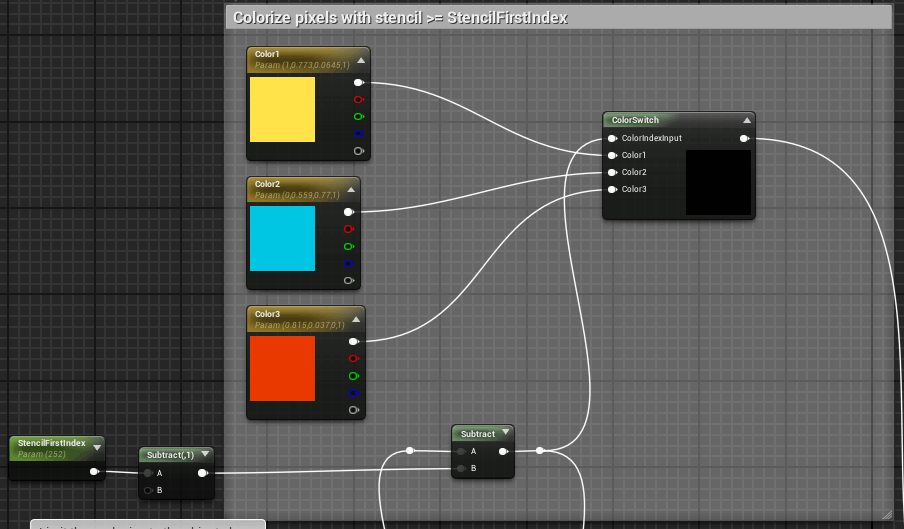Click Color2 node's blue channel output pin
904x529 pixels.
[x=348, y=263]
